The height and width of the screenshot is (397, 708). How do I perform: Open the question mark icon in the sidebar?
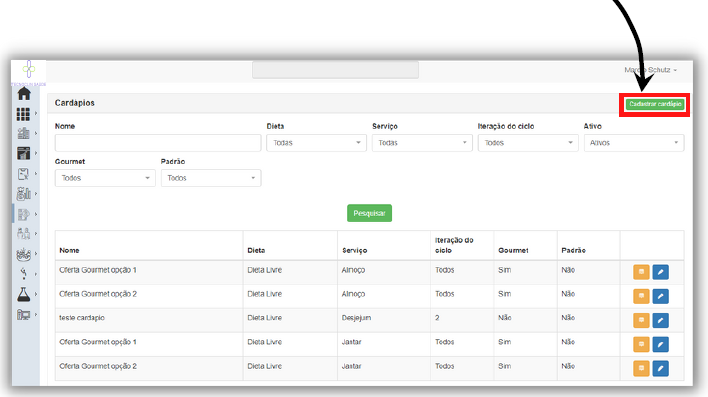[23, 274]
